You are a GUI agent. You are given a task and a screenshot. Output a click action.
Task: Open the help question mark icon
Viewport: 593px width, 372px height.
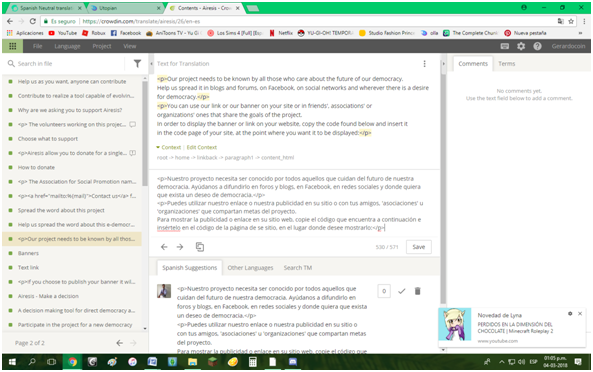537,46
